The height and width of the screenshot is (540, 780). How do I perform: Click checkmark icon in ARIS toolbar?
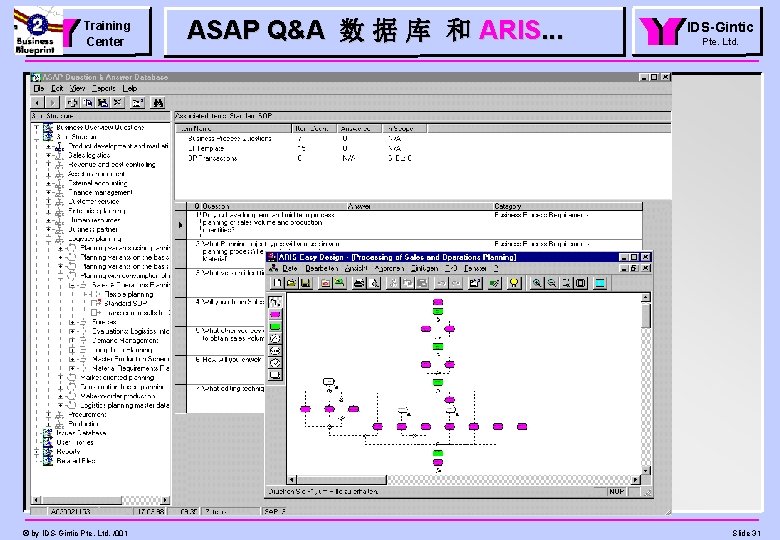(494, 283)
